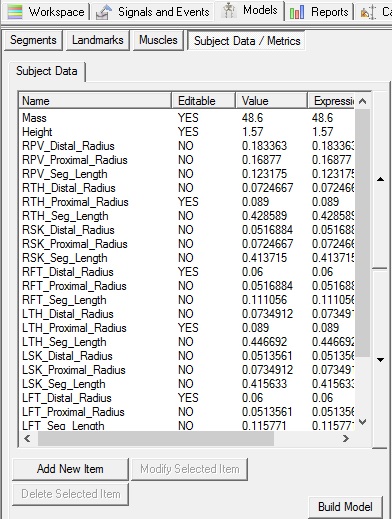The image size is (392, 519).
Task: Select the LTH_Proximal_Radius row
Action: point(187,328)
